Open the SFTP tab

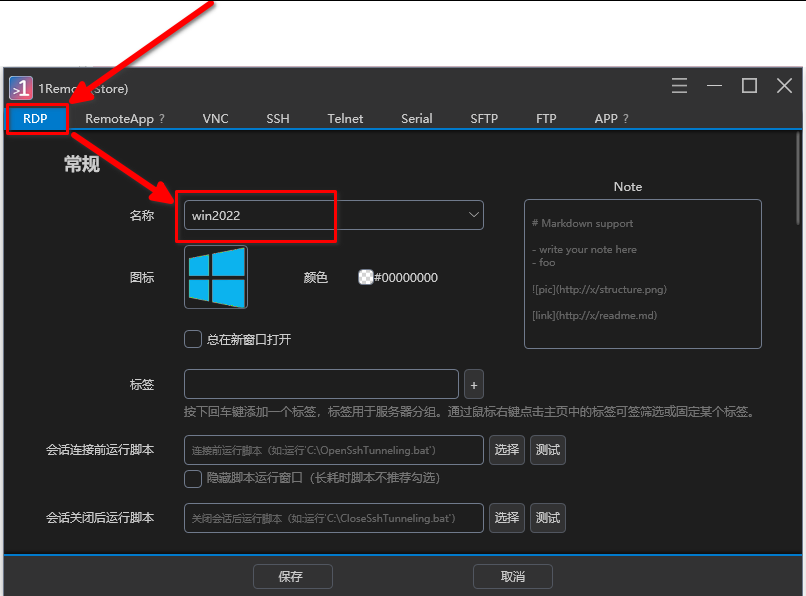click(x=484, y=119)
